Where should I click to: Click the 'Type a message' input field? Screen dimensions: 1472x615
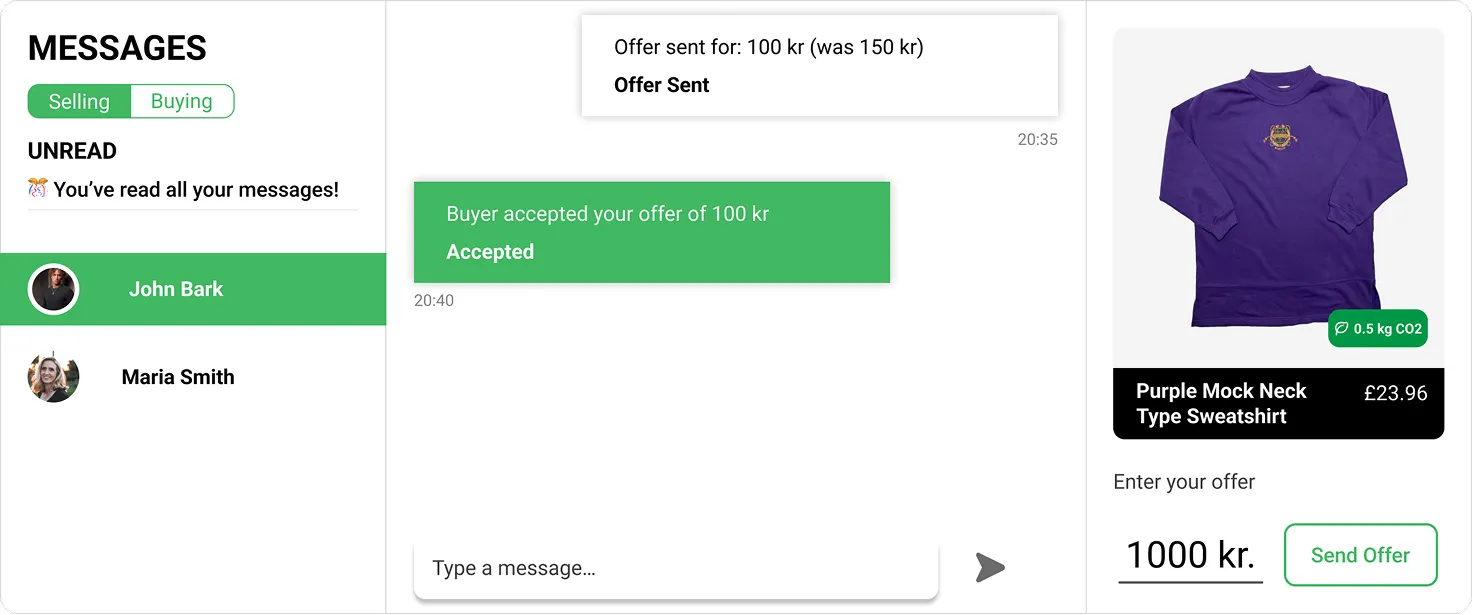tap(676, 568)
